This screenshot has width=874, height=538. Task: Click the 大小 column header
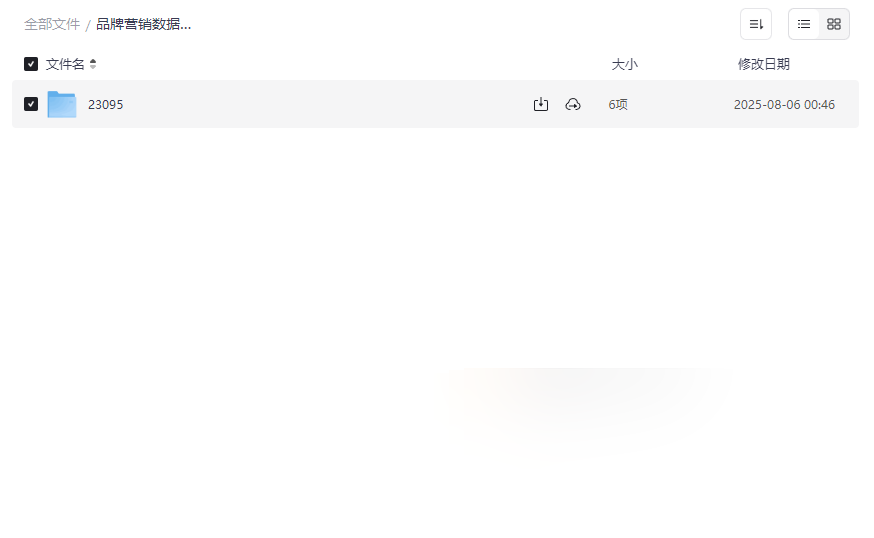point(624,64)
